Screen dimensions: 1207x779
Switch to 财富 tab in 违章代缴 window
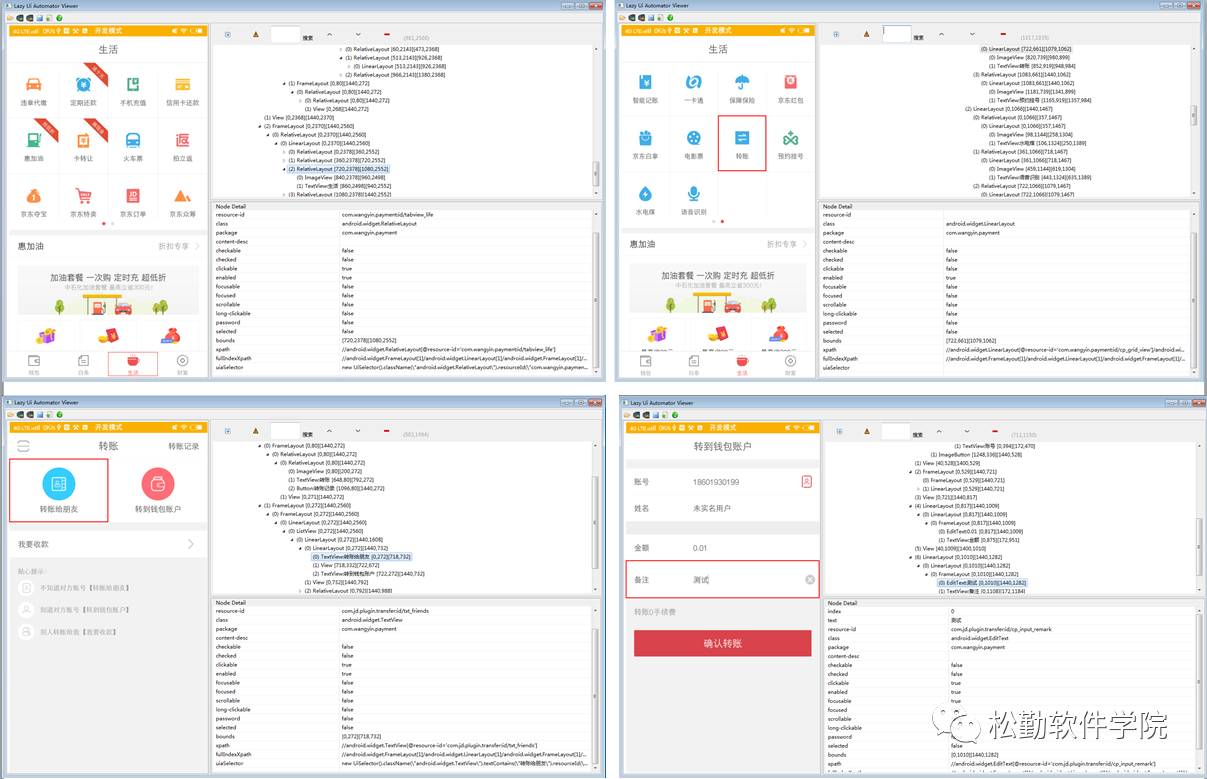coord(182,364)
